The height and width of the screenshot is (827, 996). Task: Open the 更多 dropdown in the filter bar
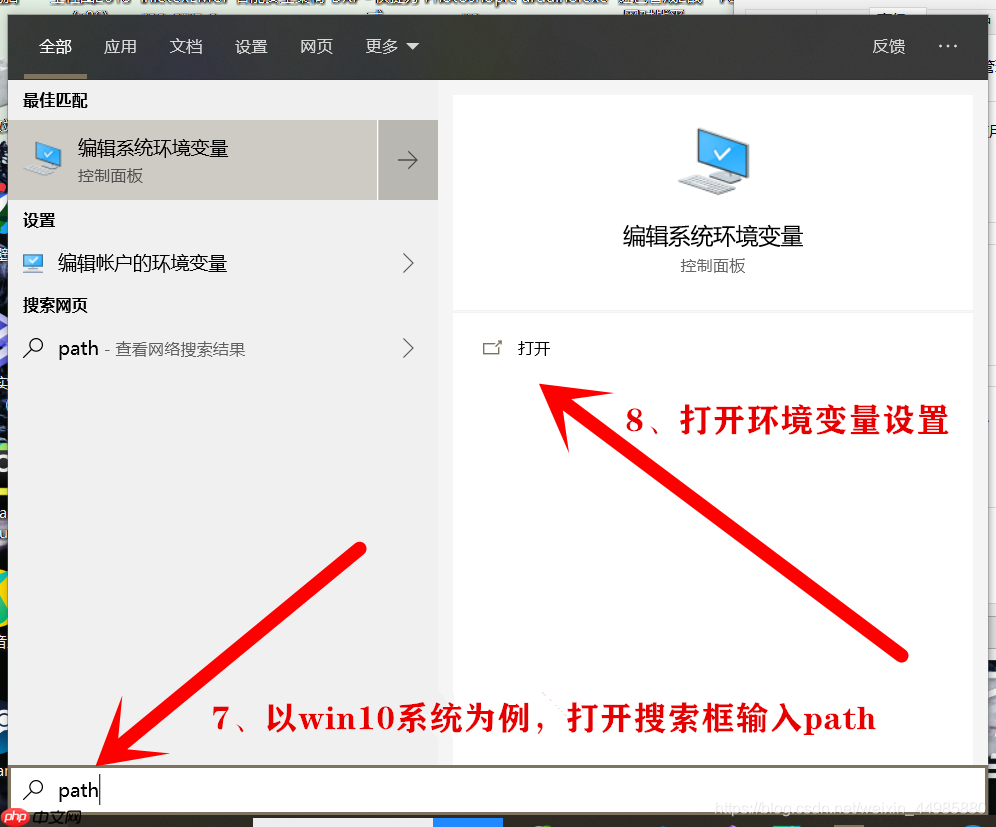391,46
